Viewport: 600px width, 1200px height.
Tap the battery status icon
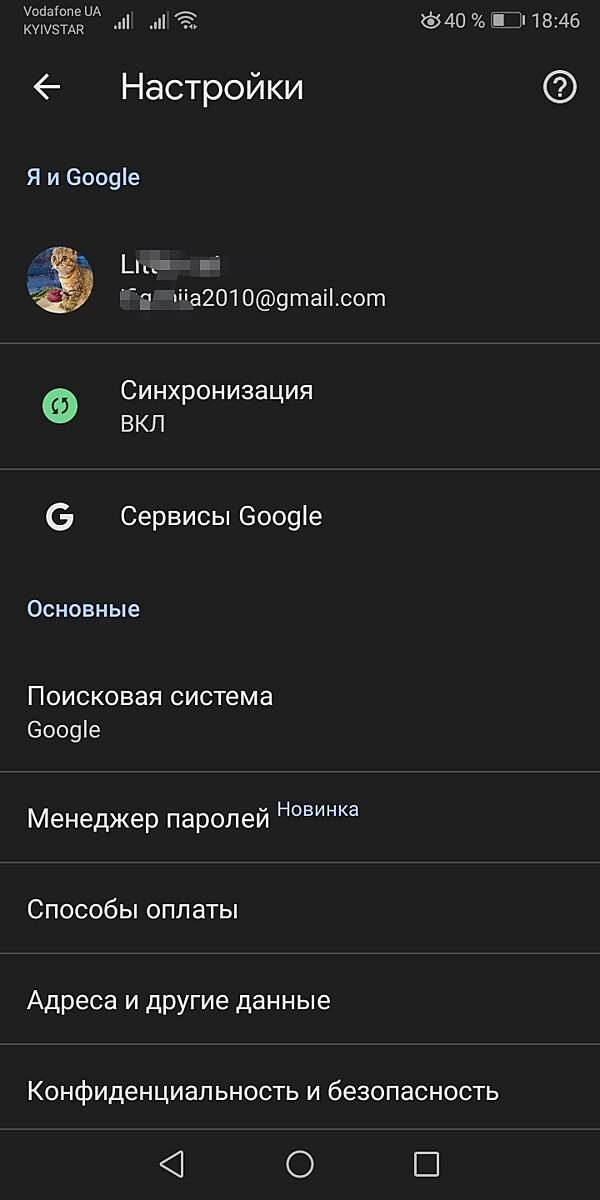(x=507, y=21)
